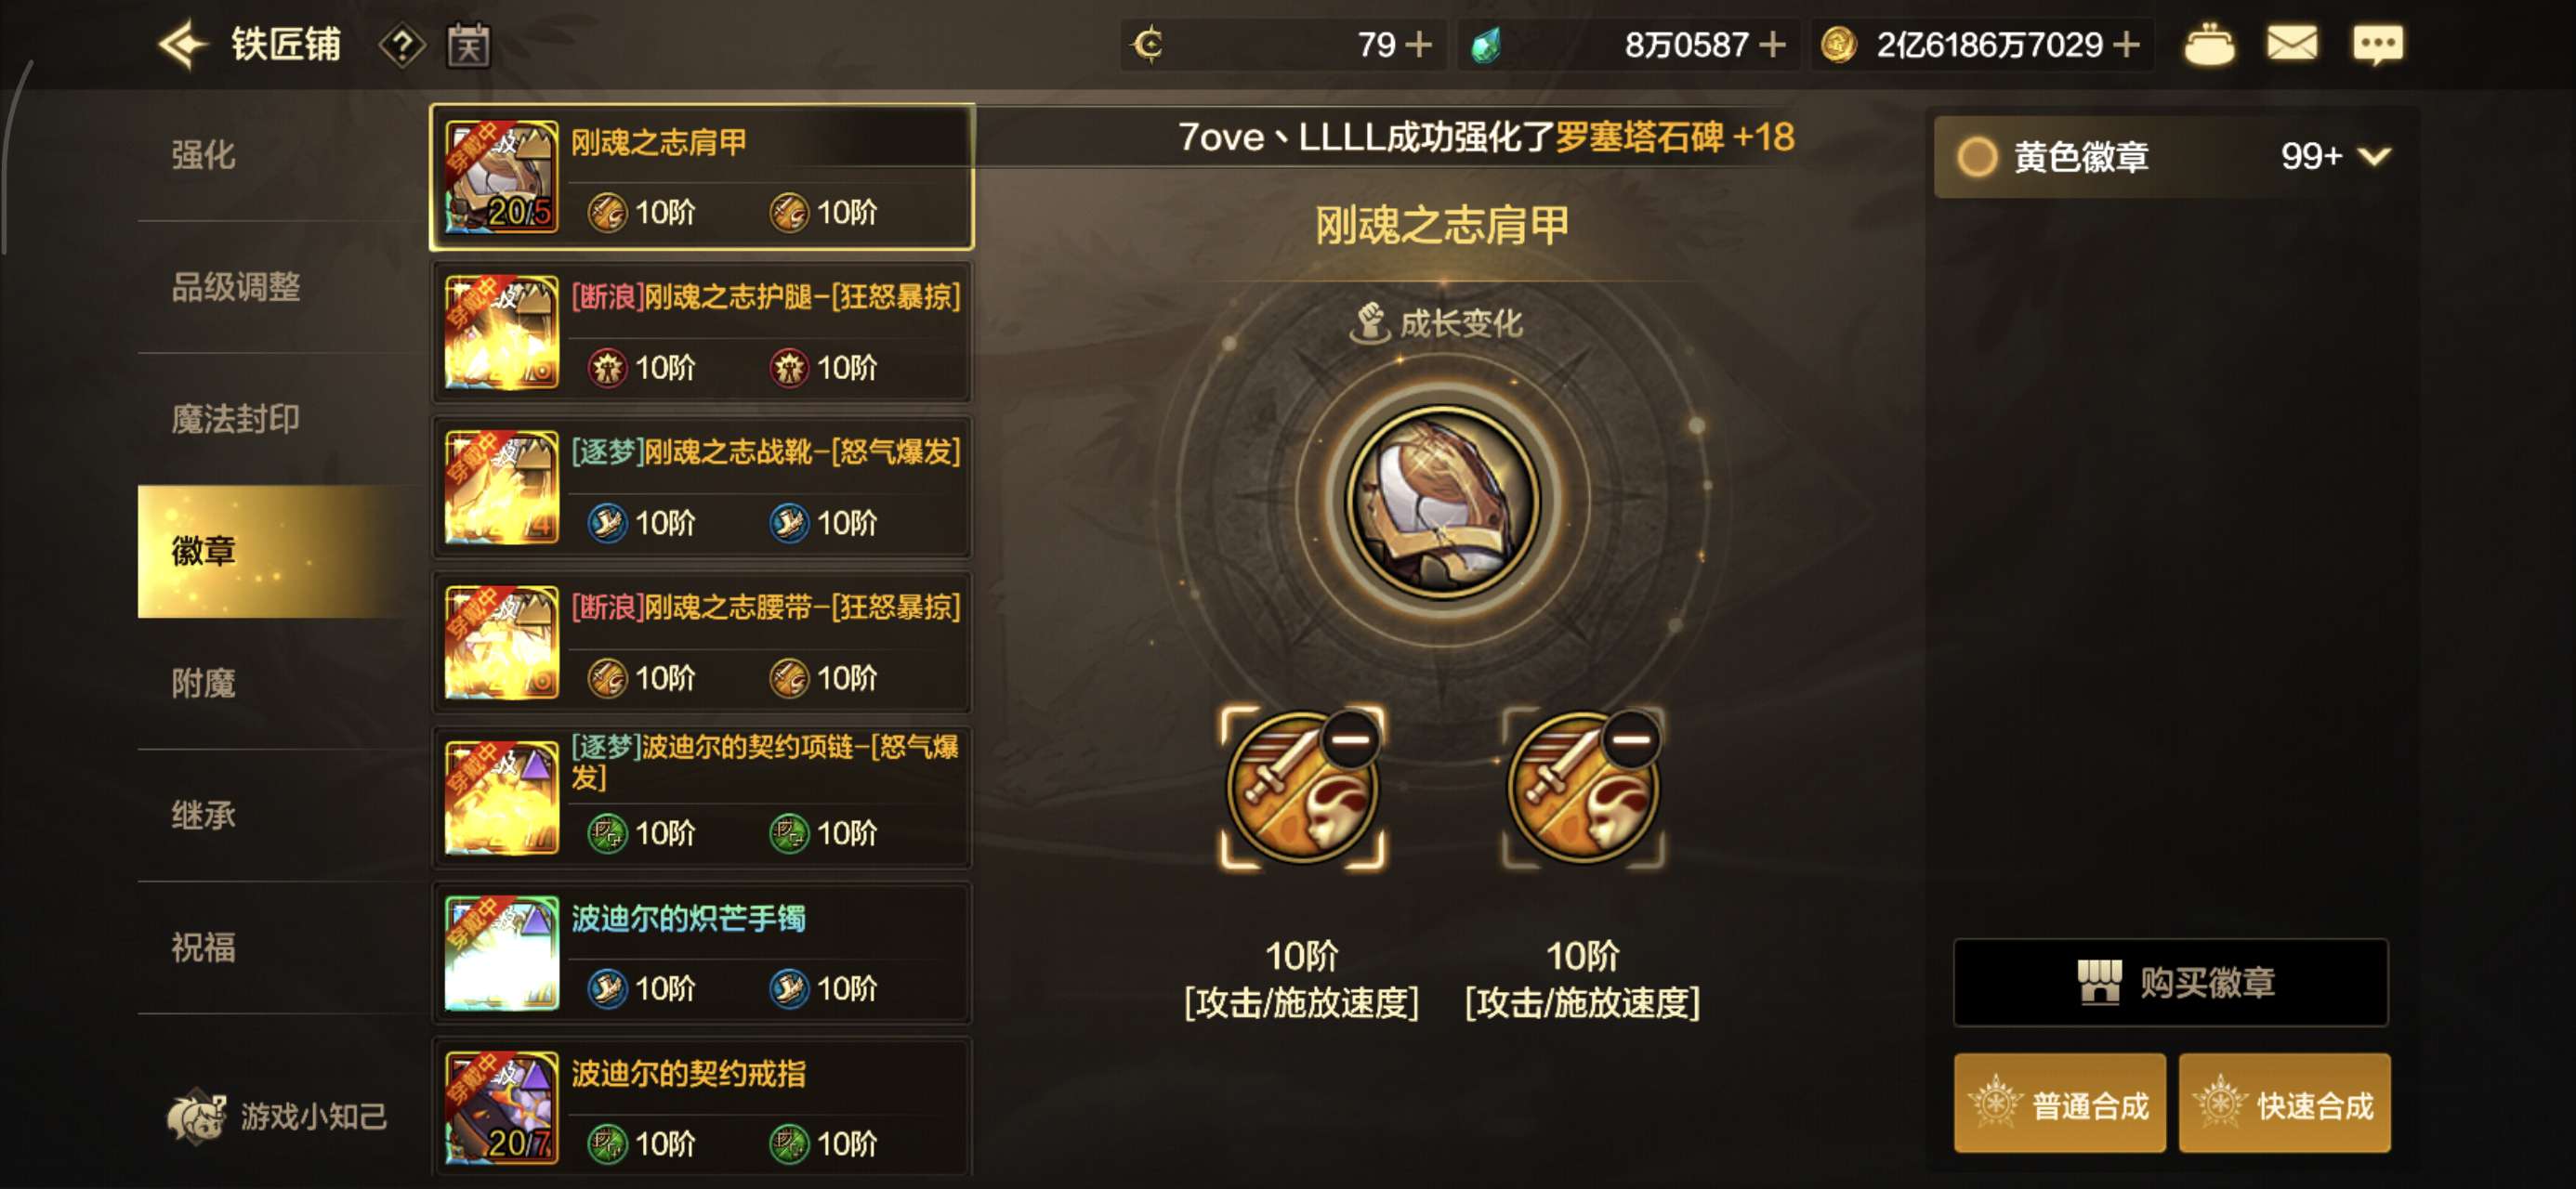
Task: Click the 快速合成 button
Action: pyautogui.click(x=2285, y=1104)
